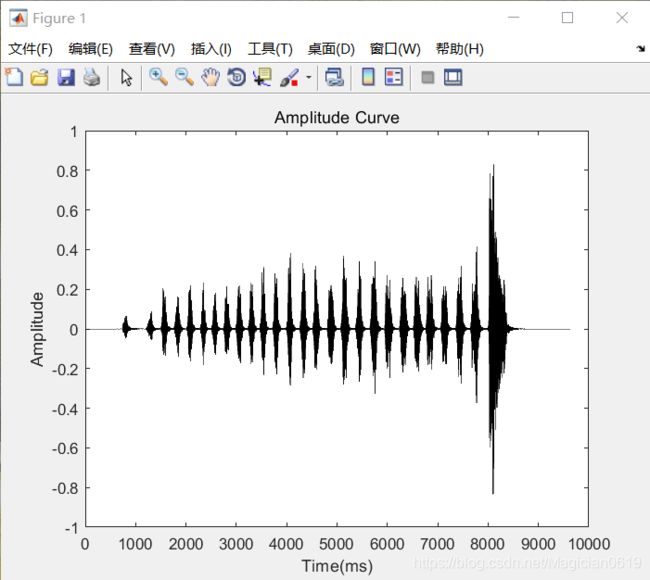Click the dock figure arrow icon
Screen dimensions: 650x580
640,49
